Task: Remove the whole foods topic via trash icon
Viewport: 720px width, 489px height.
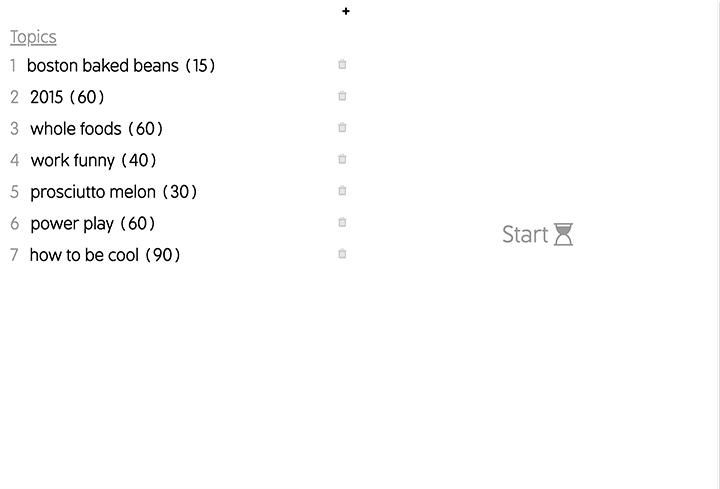Action: [x=342, y=128]
